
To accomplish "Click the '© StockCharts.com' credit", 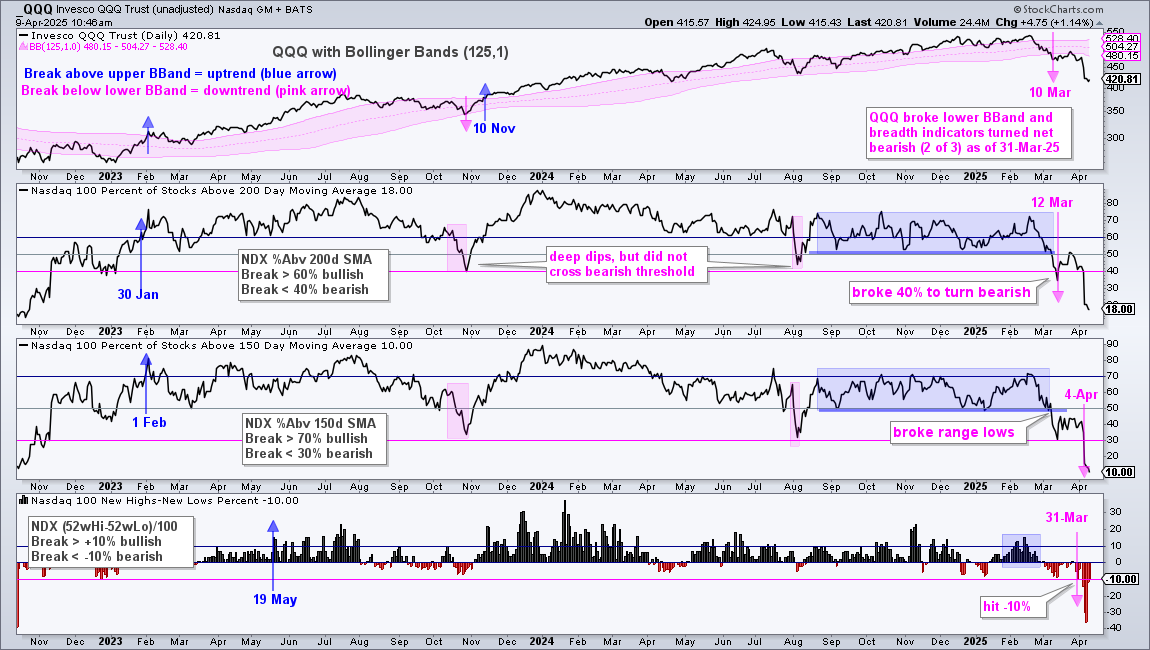I will click(1058, 10).
